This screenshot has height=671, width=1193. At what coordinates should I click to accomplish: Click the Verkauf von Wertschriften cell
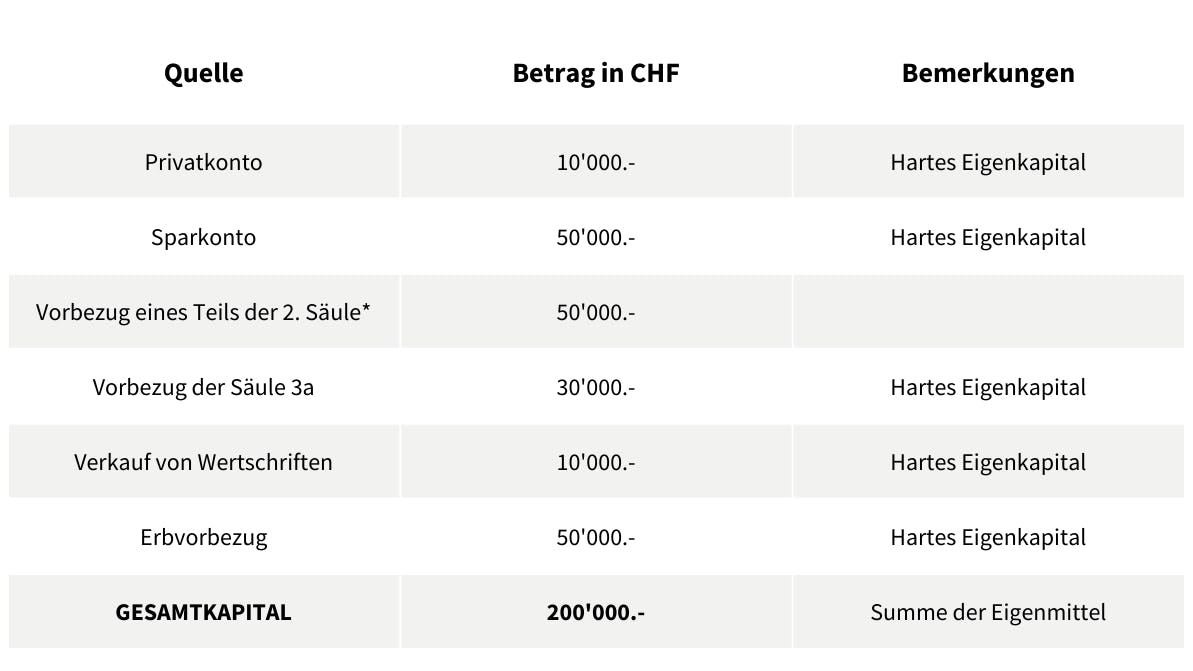[x=203, y=462]
